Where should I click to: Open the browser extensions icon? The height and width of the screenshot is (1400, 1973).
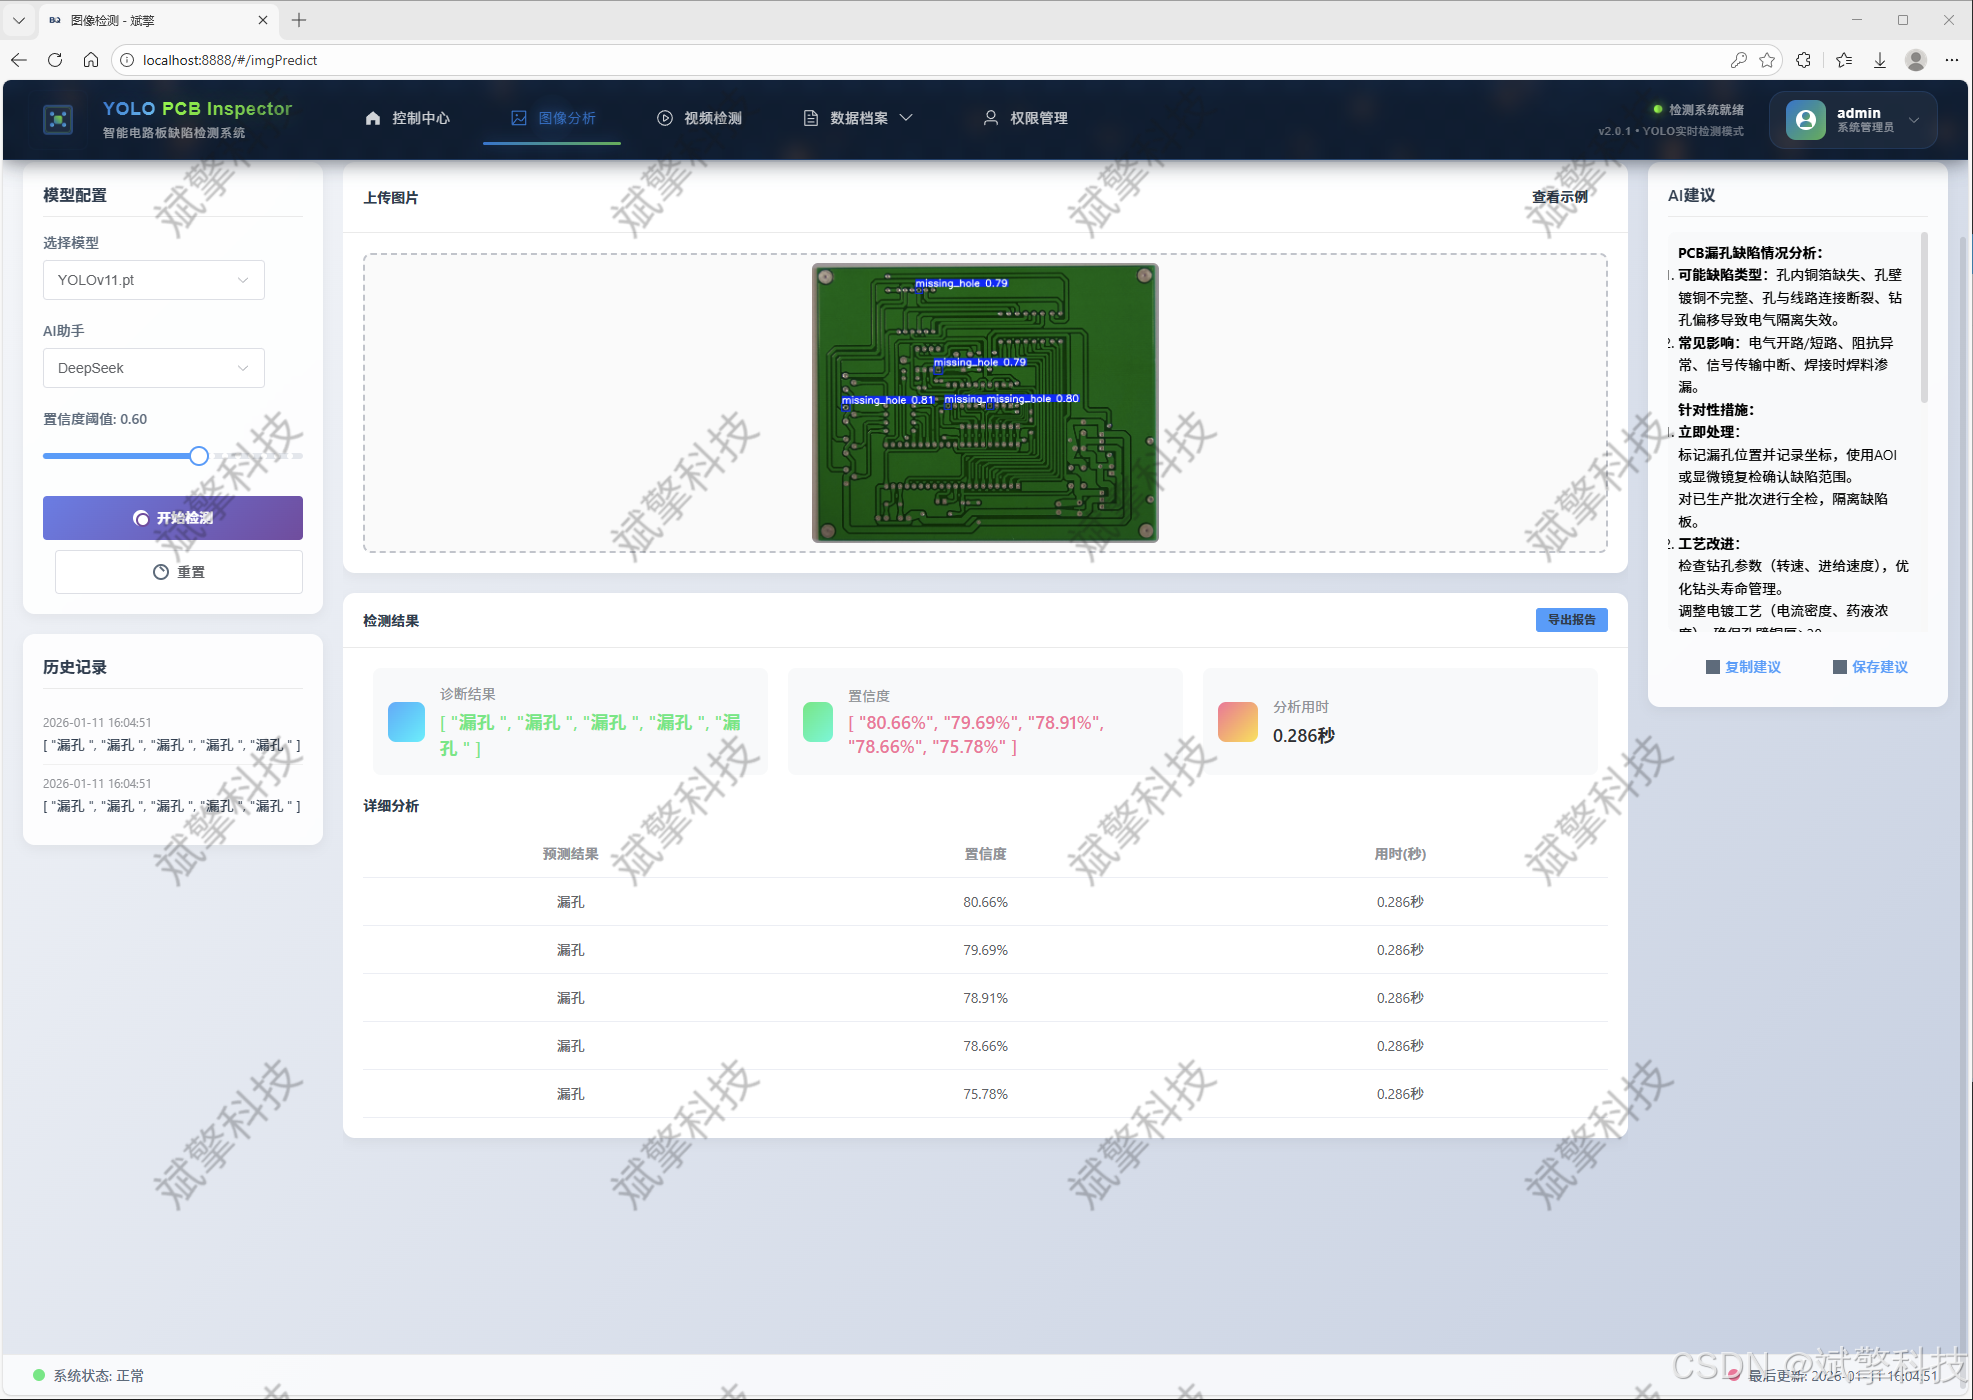(1803, 60)
